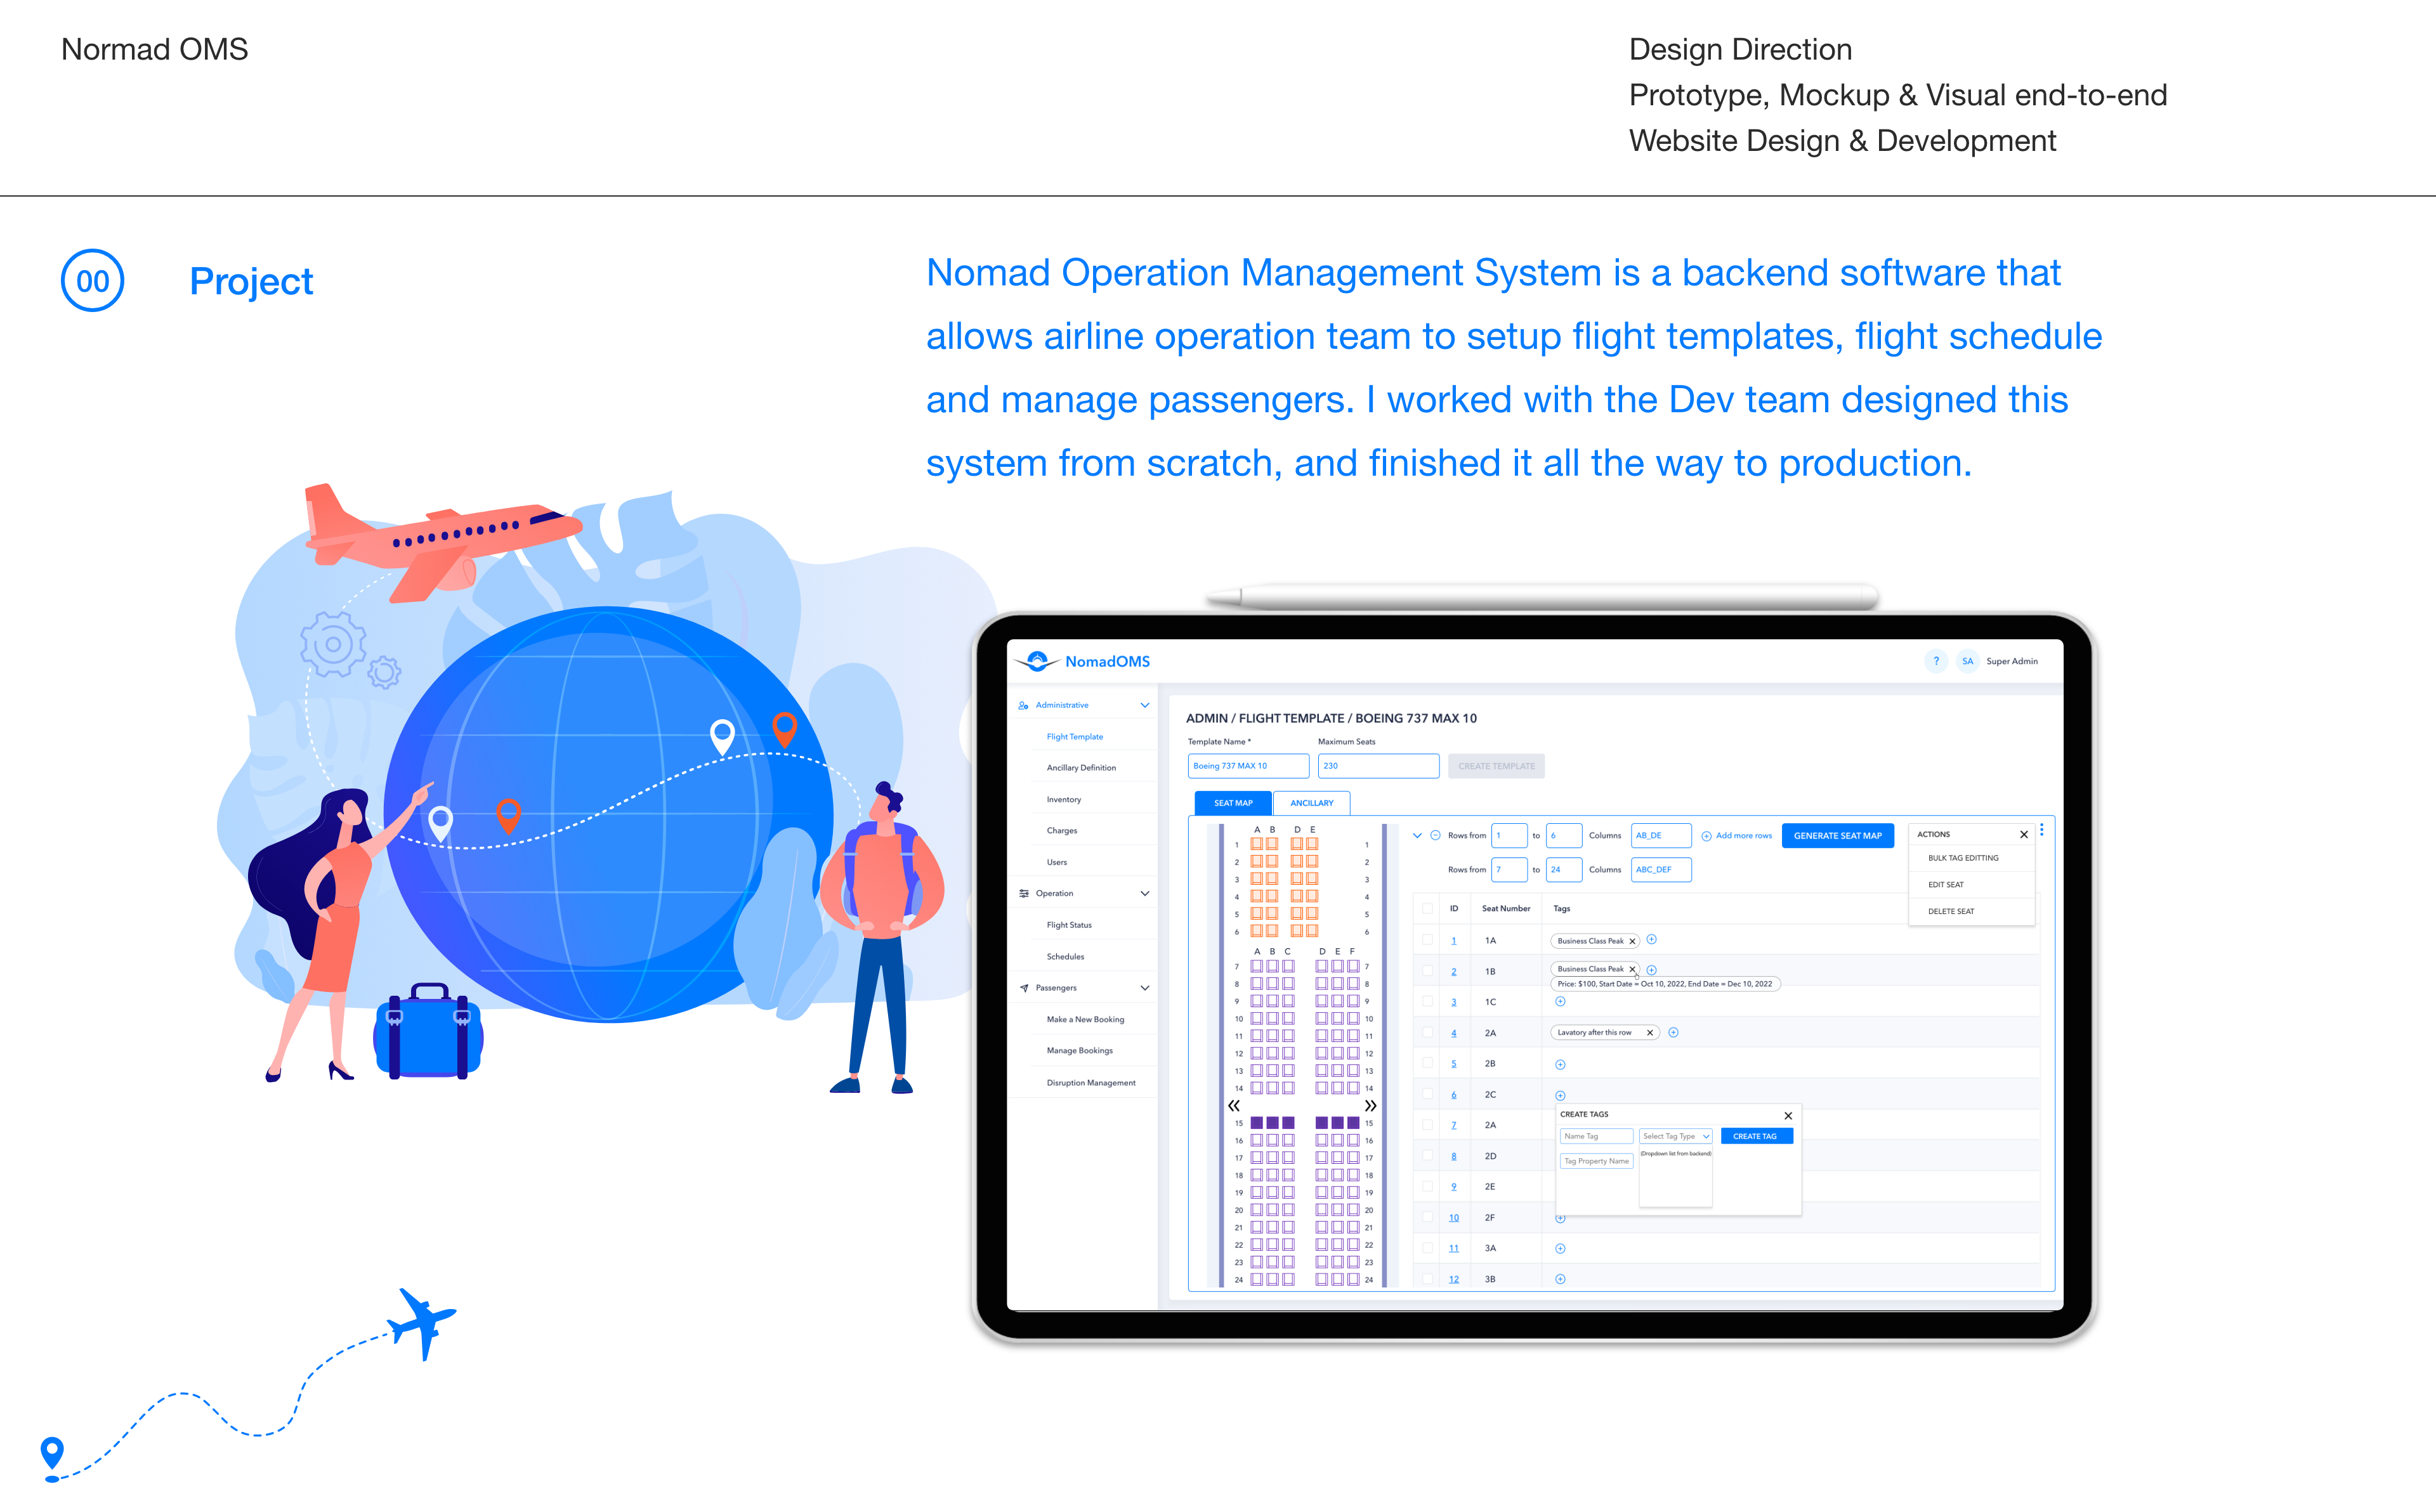Close the Create Tags popup
Screen dimensions: 2436x1512
click(x=1788, y=1115)
